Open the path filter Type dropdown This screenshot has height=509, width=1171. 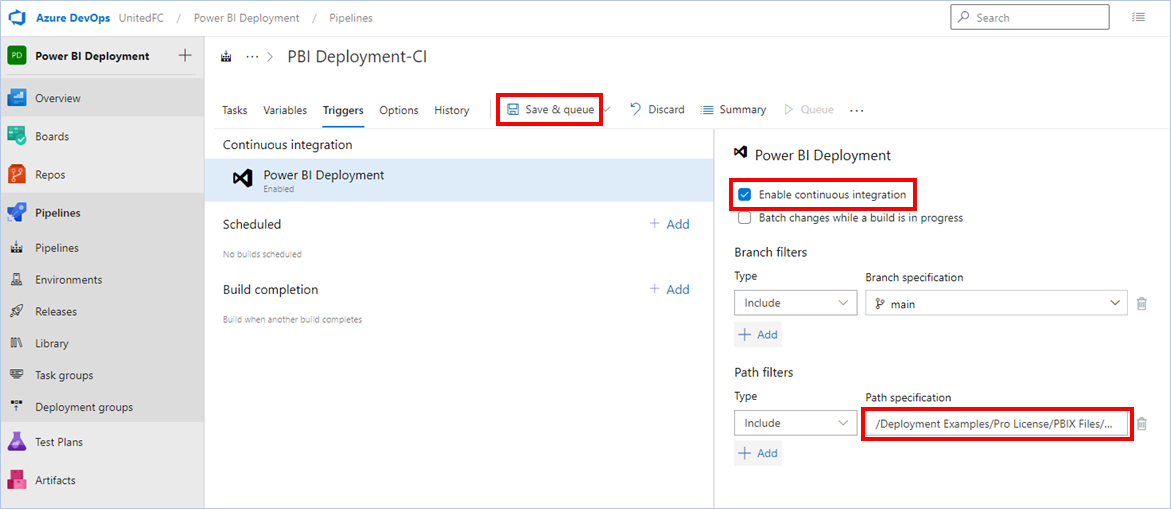pos(795,423)
